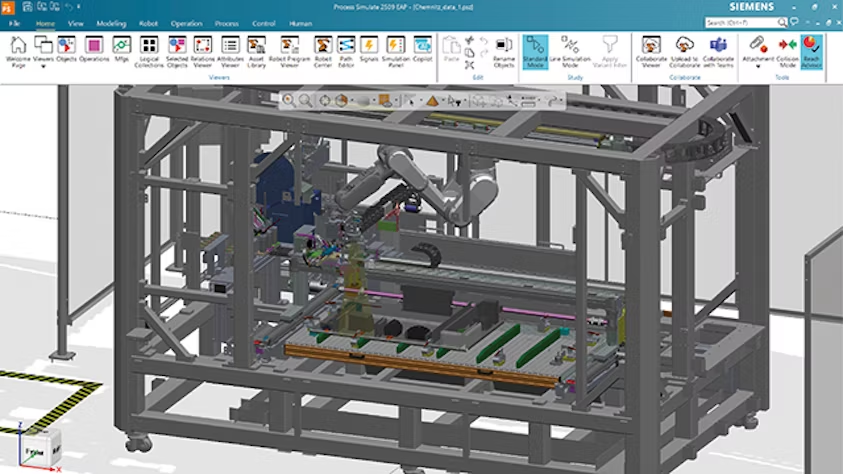Open the Path Editor

(x=346, y=50)
